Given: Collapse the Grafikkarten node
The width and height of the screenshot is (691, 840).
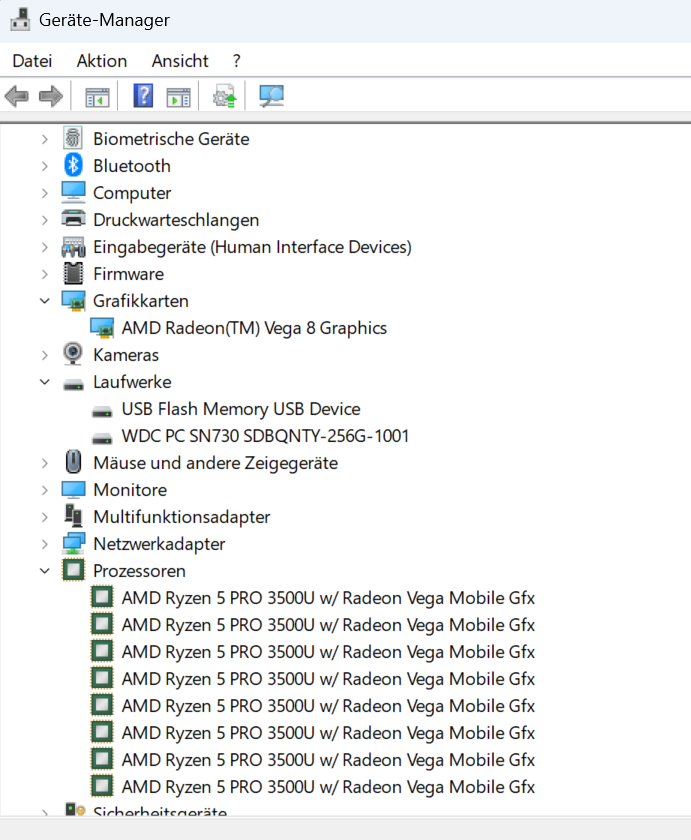Looking at the screenshot, I should pyautogui.click(x=45, y=301).
